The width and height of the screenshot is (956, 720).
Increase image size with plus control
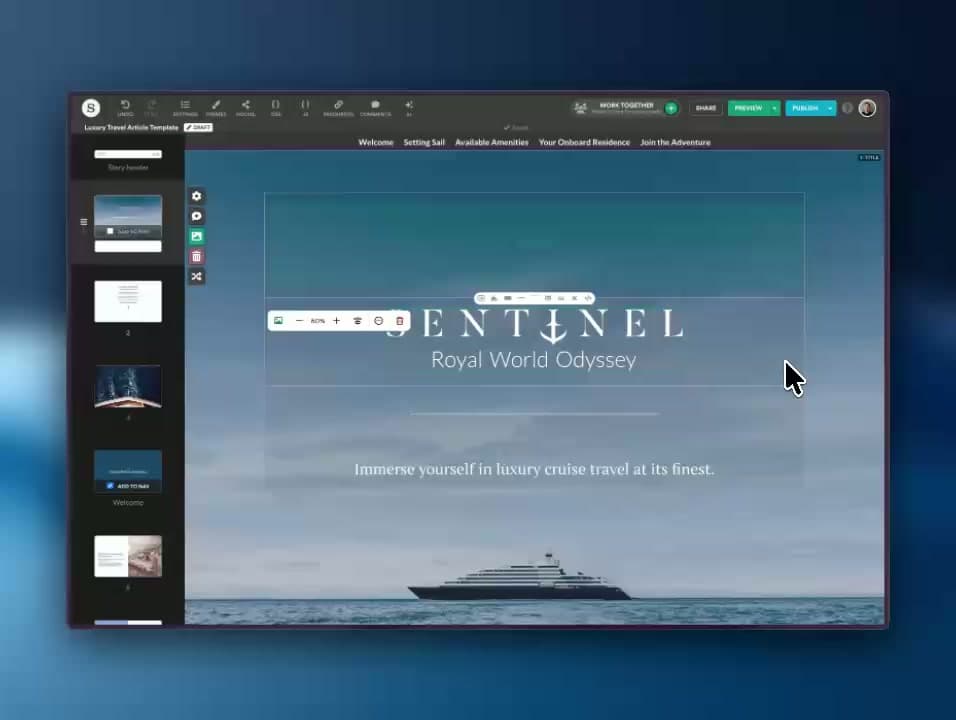[x=337, y=321]
